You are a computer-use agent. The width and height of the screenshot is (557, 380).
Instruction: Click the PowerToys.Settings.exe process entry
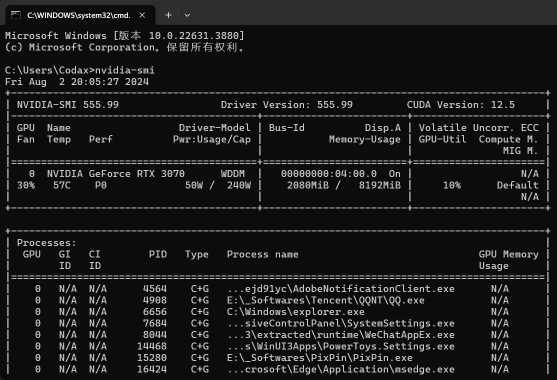(341, 346)
